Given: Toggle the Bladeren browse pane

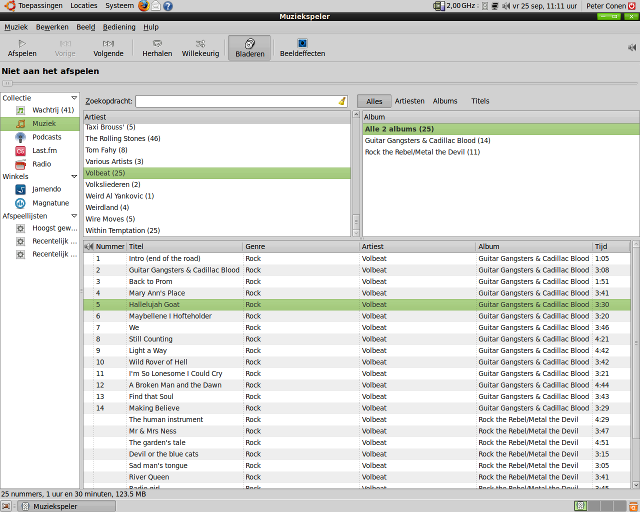Looking at the screenshot, I should 249,49.
